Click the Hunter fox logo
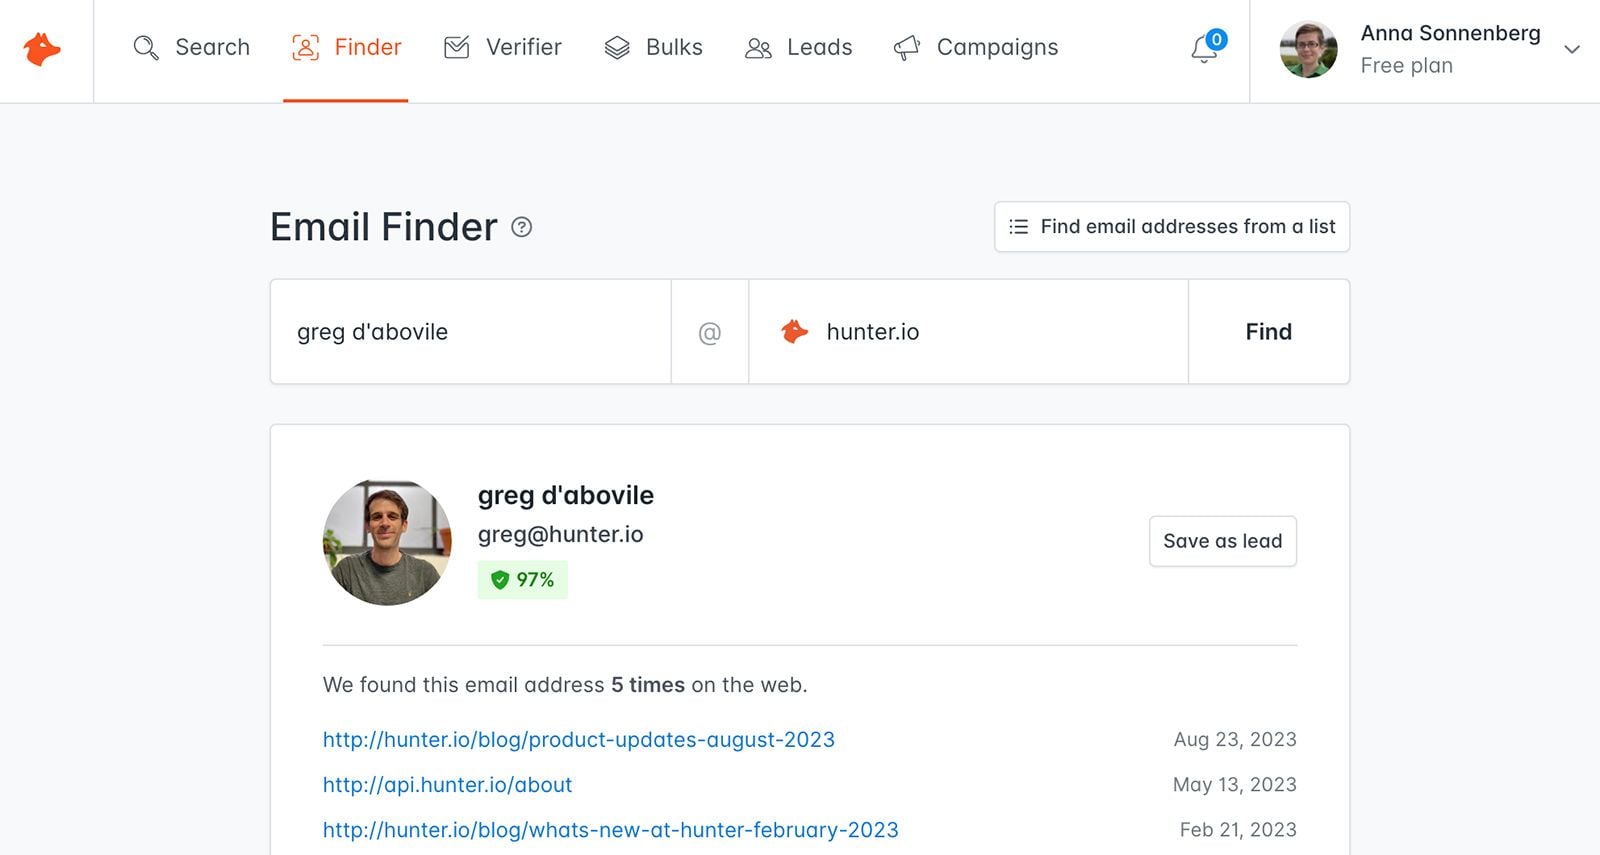 pos(42,49)
